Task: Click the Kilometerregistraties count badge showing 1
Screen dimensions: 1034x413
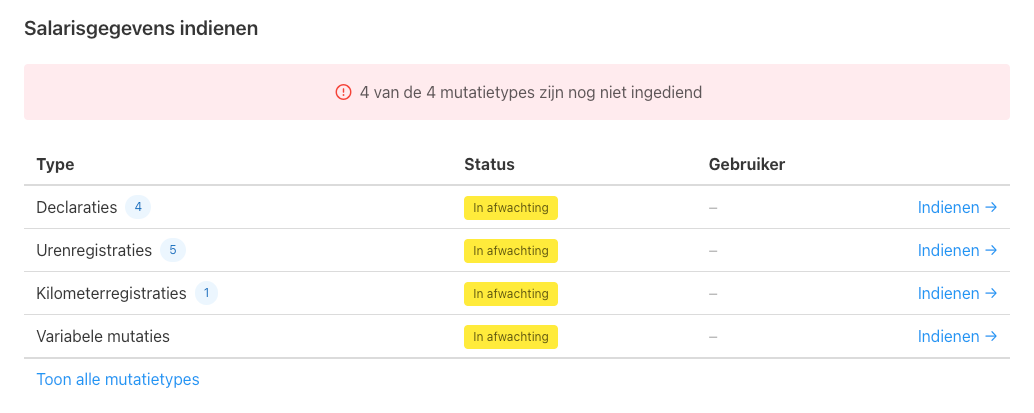Action: [x=206, y=293]
